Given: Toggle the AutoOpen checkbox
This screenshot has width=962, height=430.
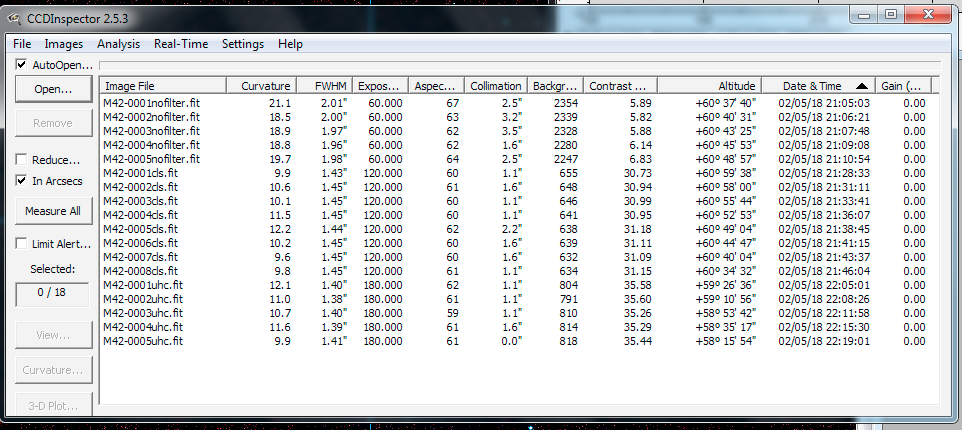Looking at the screenshot, I should (x=22, y=64).
